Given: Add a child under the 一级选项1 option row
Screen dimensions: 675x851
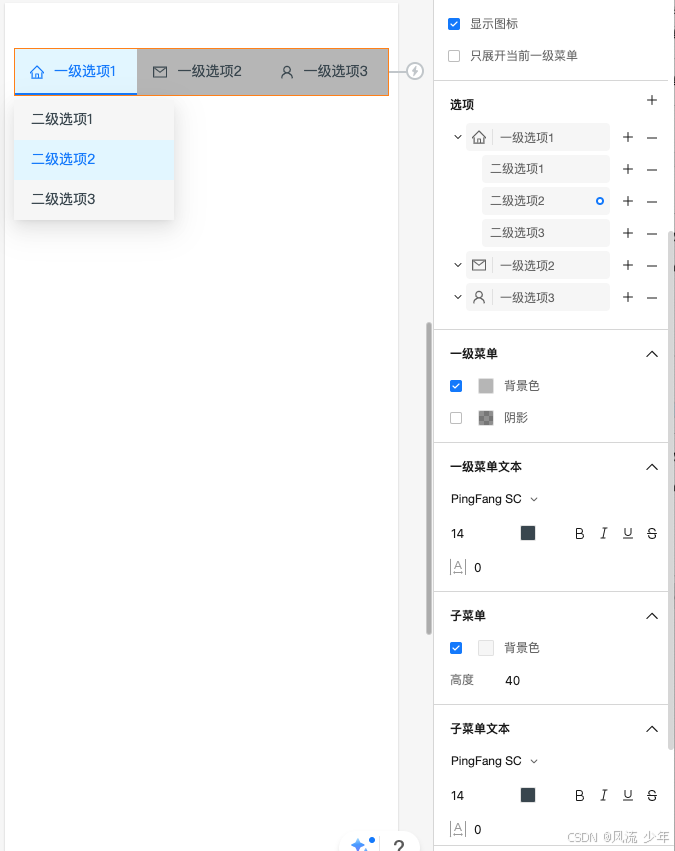Looking at the screenshot, I should click(x=628, y=137).
